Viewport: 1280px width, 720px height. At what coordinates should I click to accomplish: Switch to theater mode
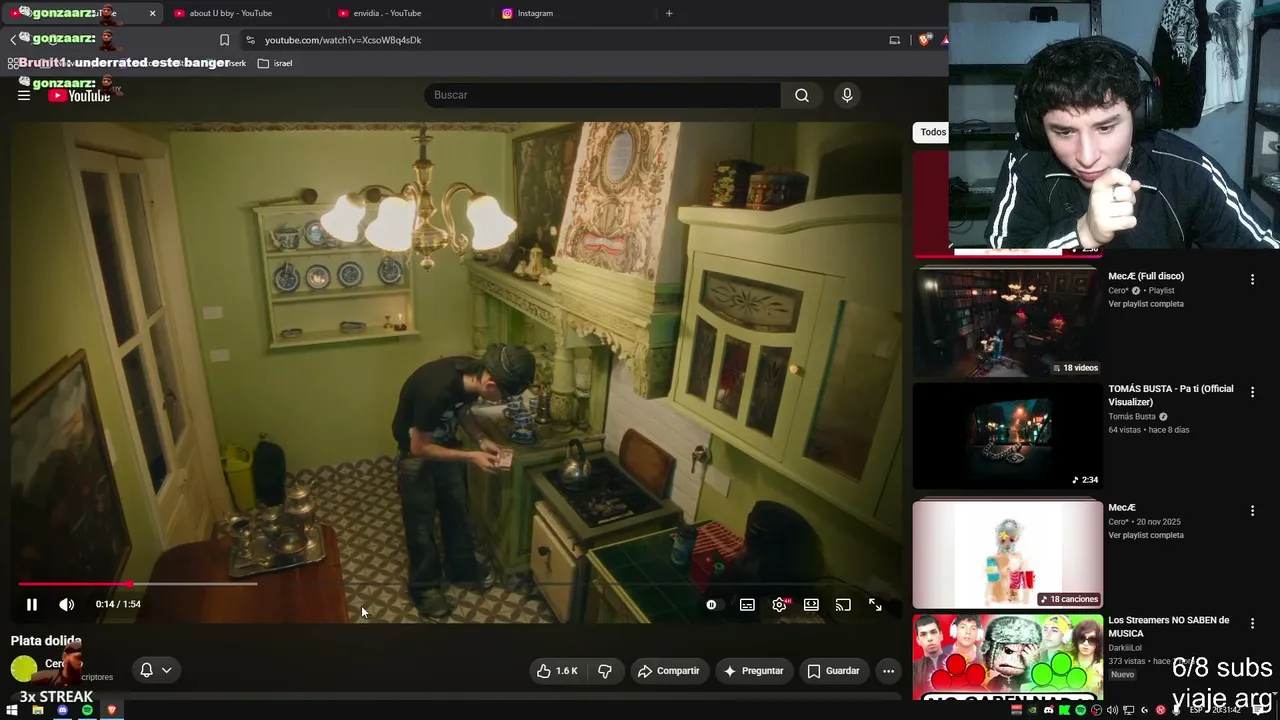(x=811, y=605)
